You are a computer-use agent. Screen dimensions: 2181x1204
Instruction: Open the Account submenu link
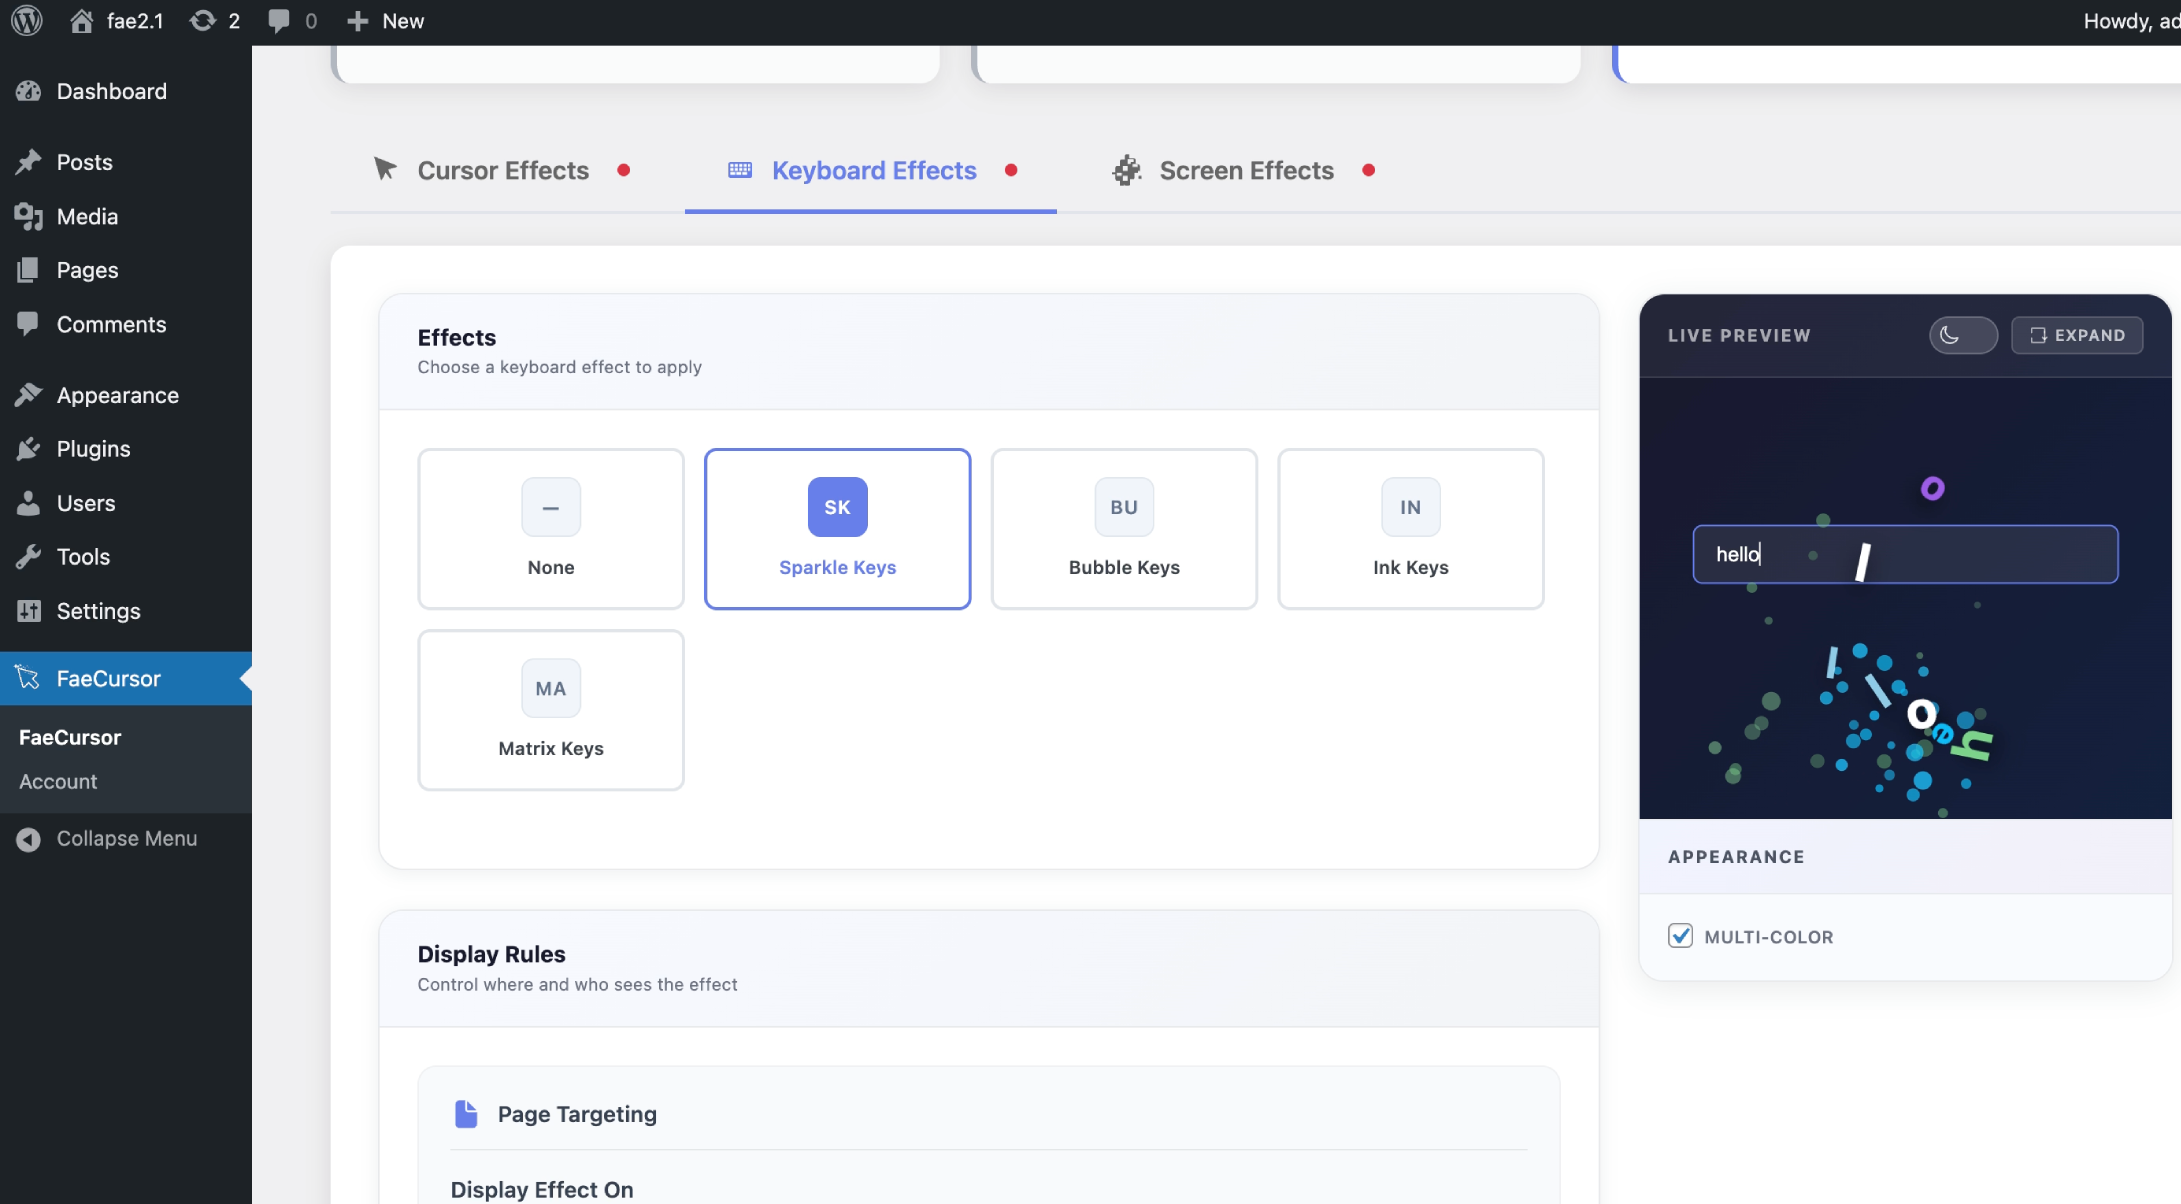pyautogui.click(x=58, y=782)
